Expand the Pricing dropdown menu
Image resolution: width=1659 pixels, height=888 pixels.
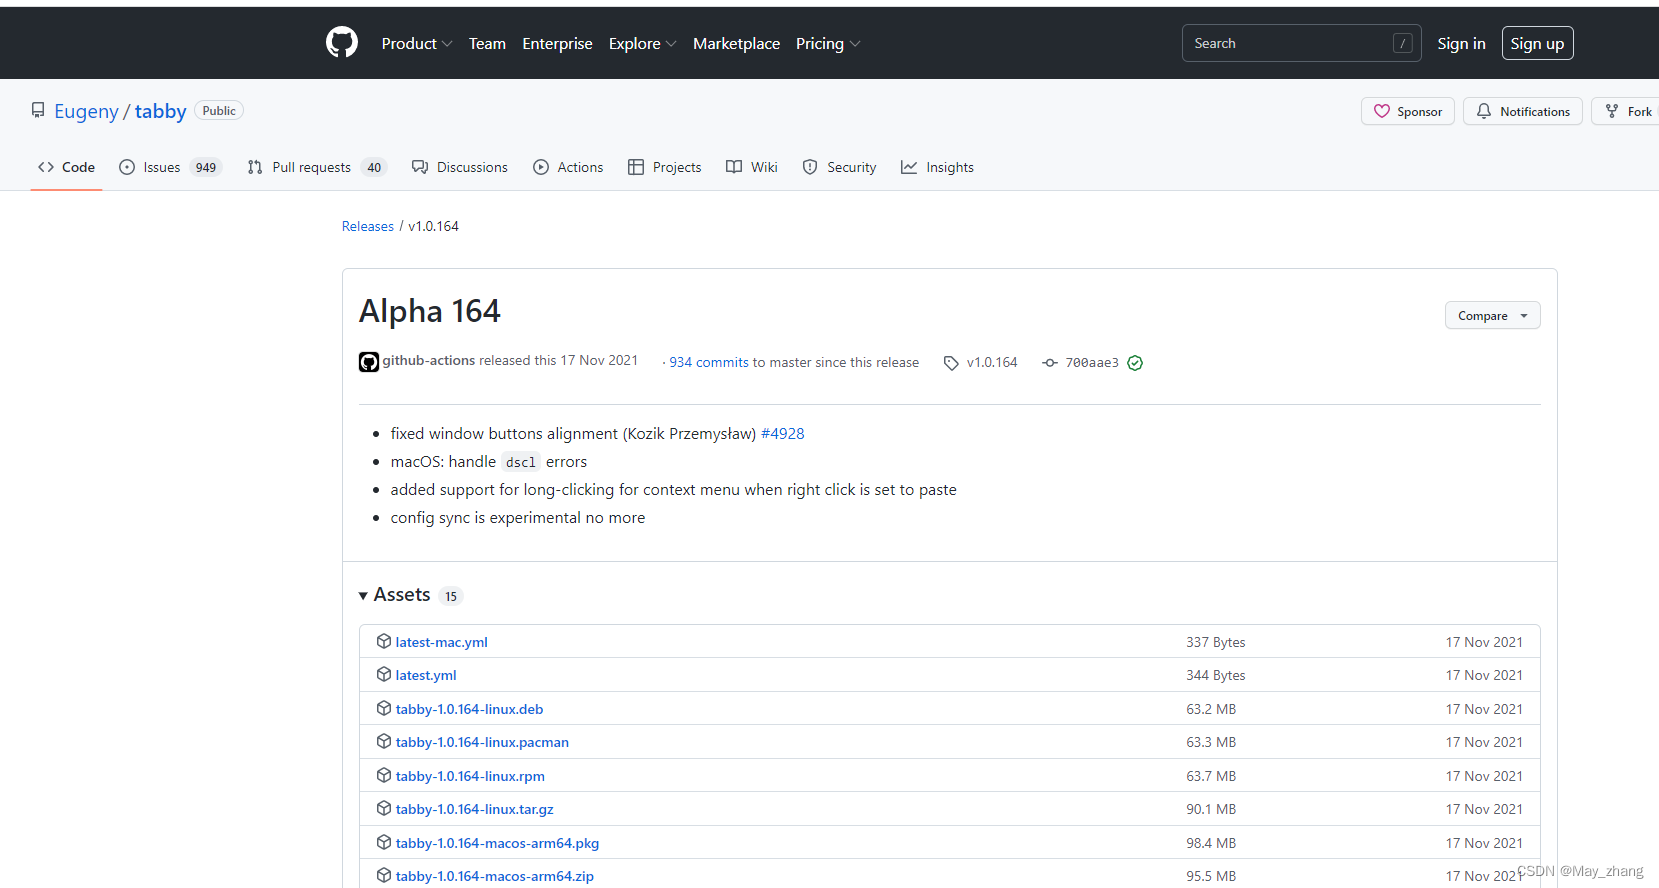pyautogui.click(x=828, y=44)
